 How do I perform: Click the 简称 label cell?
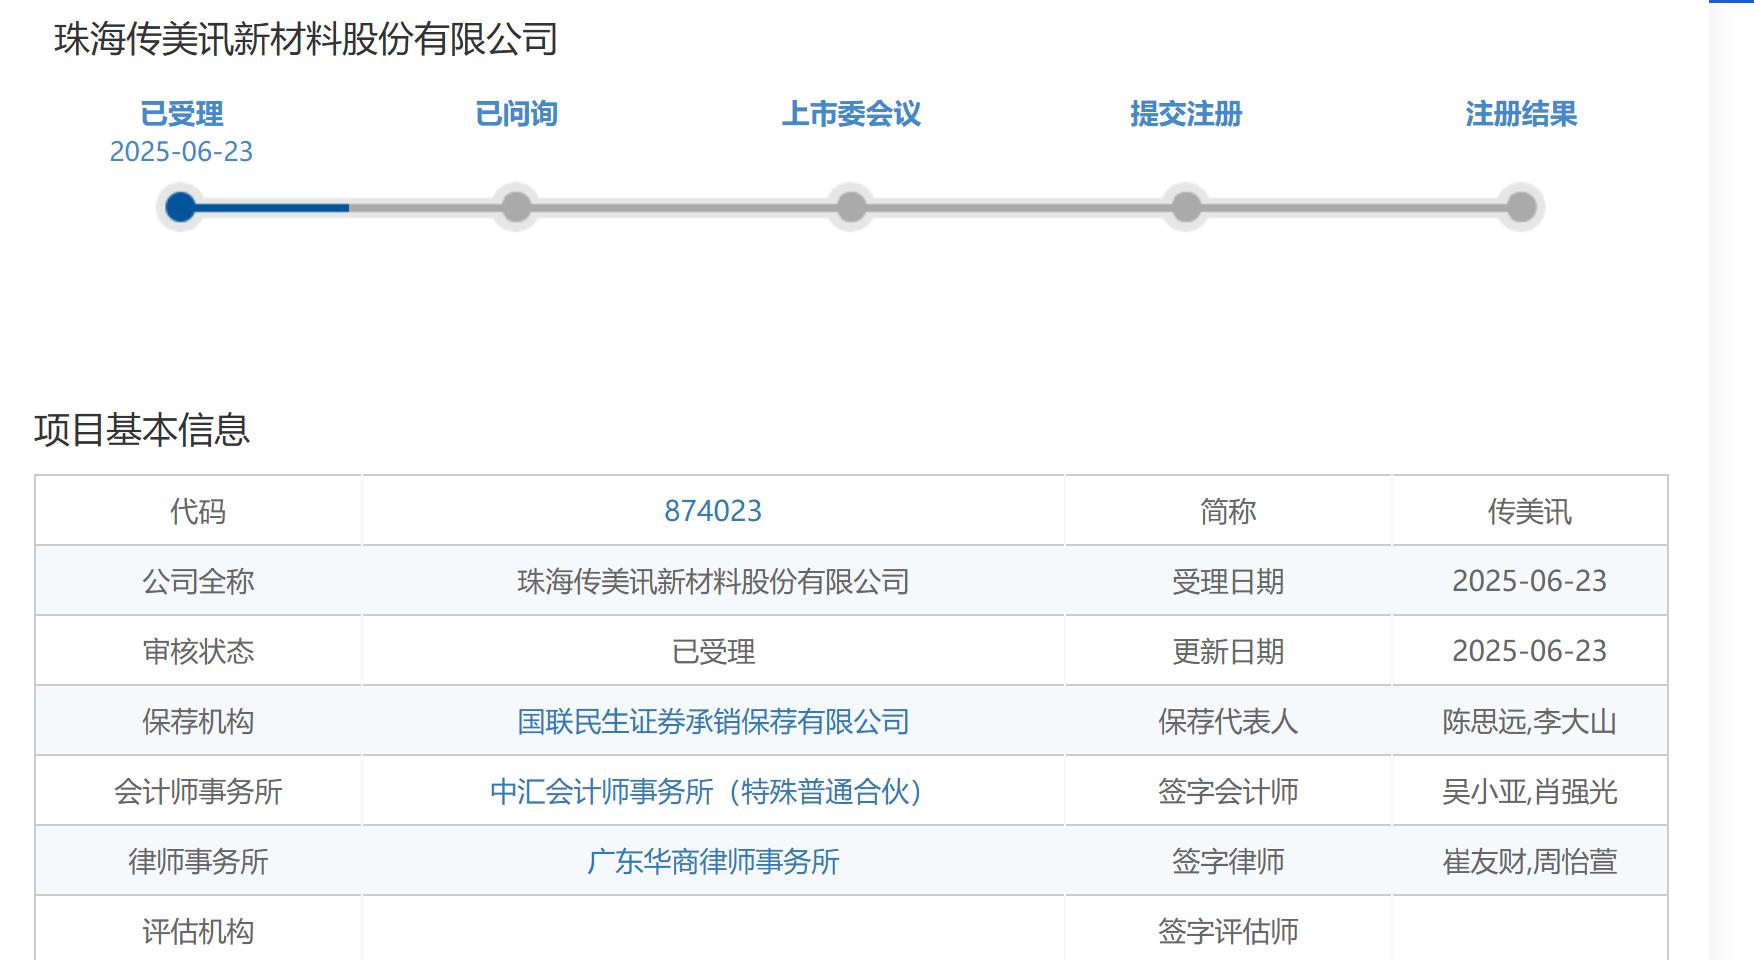click(1228, 511)
